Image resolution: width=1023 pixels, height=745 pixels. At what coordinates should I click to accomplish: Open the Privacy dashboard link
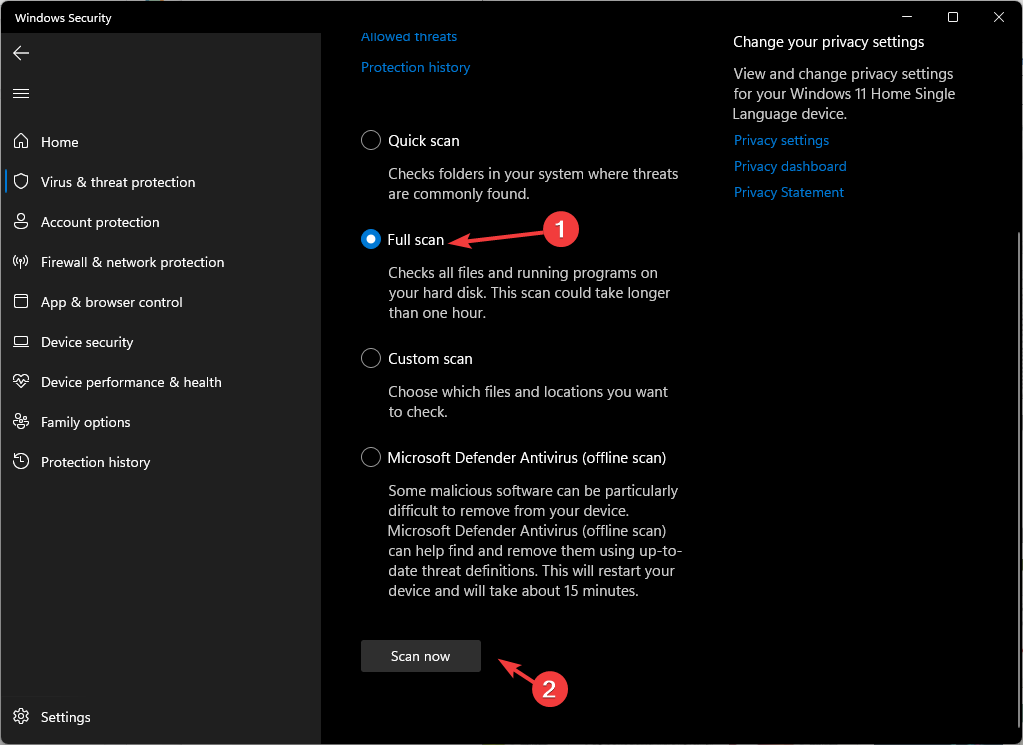(789, 166)
